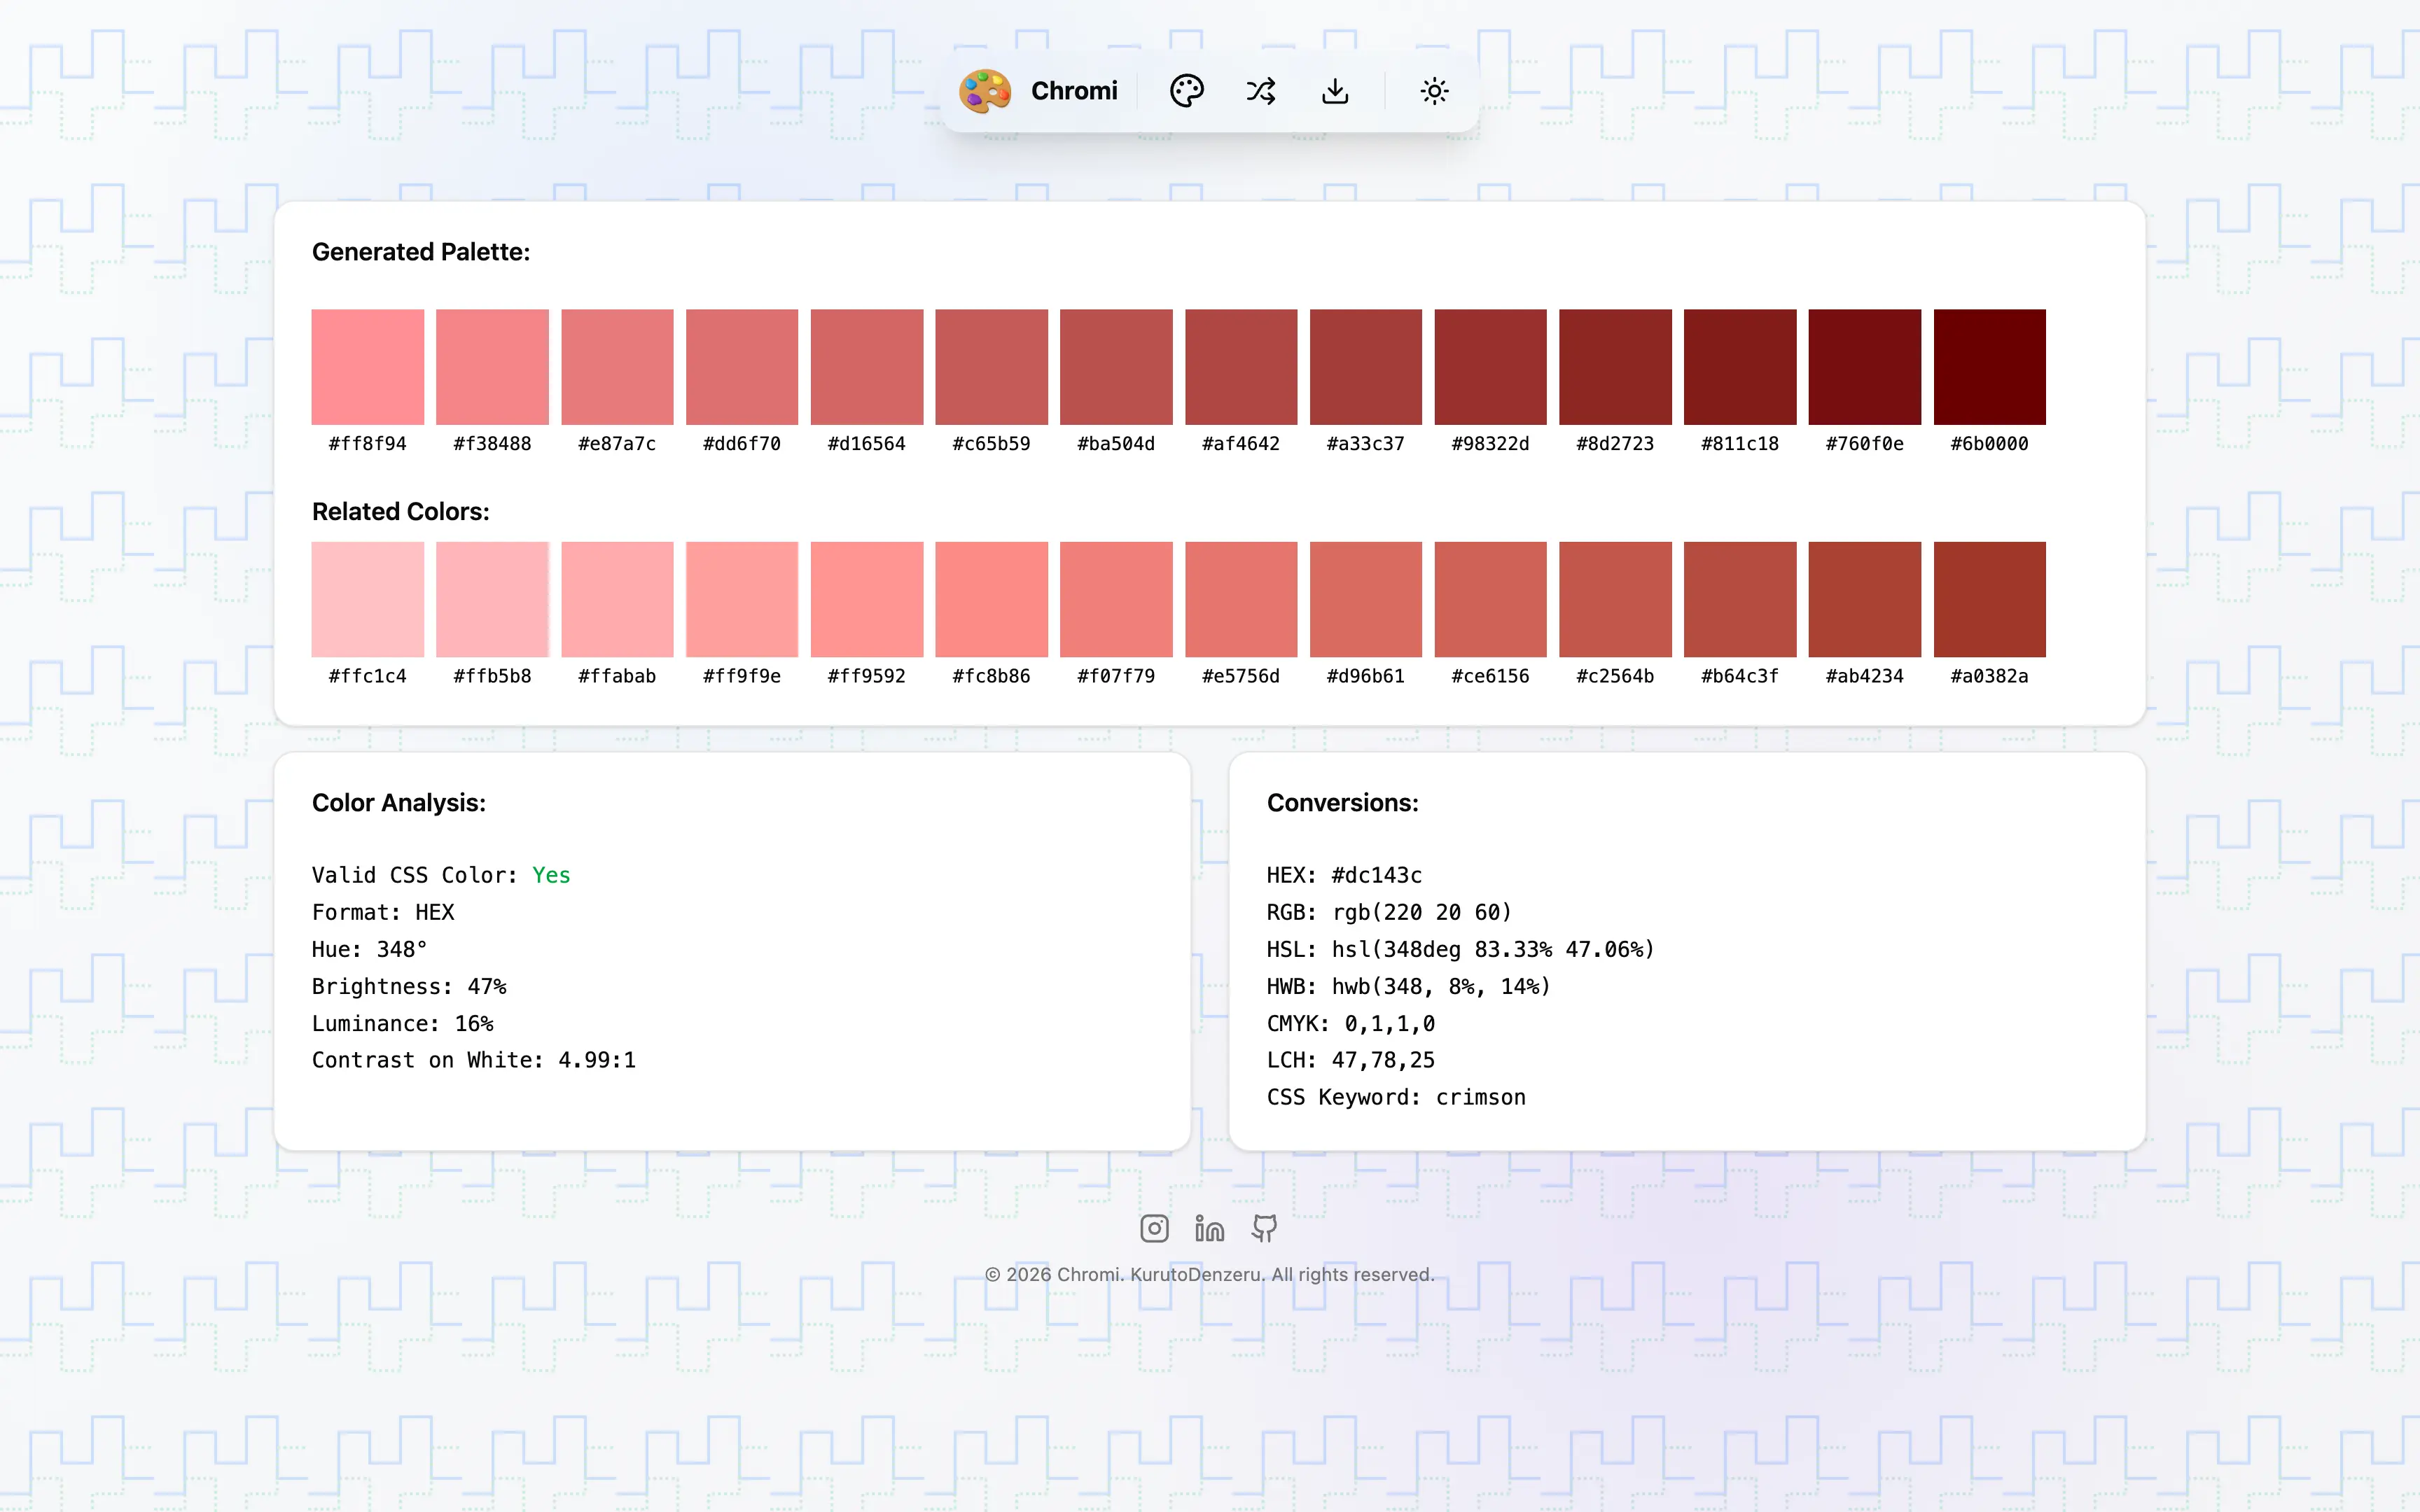Screen dimensions: 2420x1512
Task: Copy the hex label #ff8f94
Action: tap(368, 443)
